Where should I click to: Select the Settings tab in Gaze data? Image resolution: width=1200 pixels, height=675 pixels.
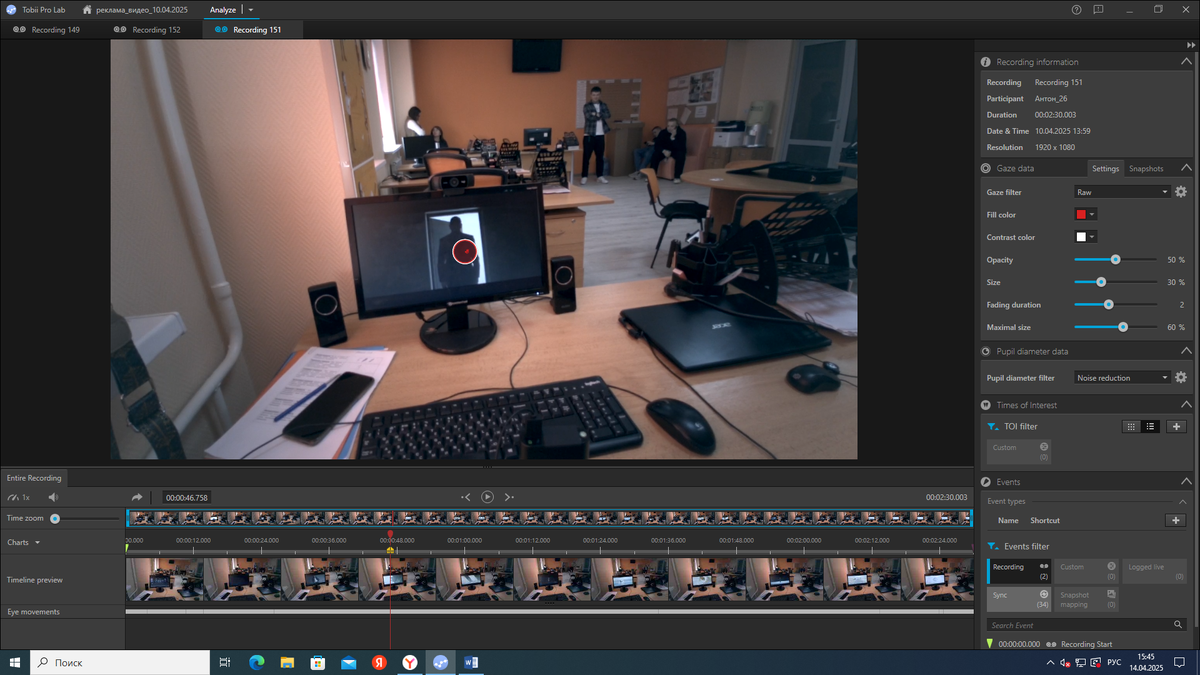[x=1106, y=169]
